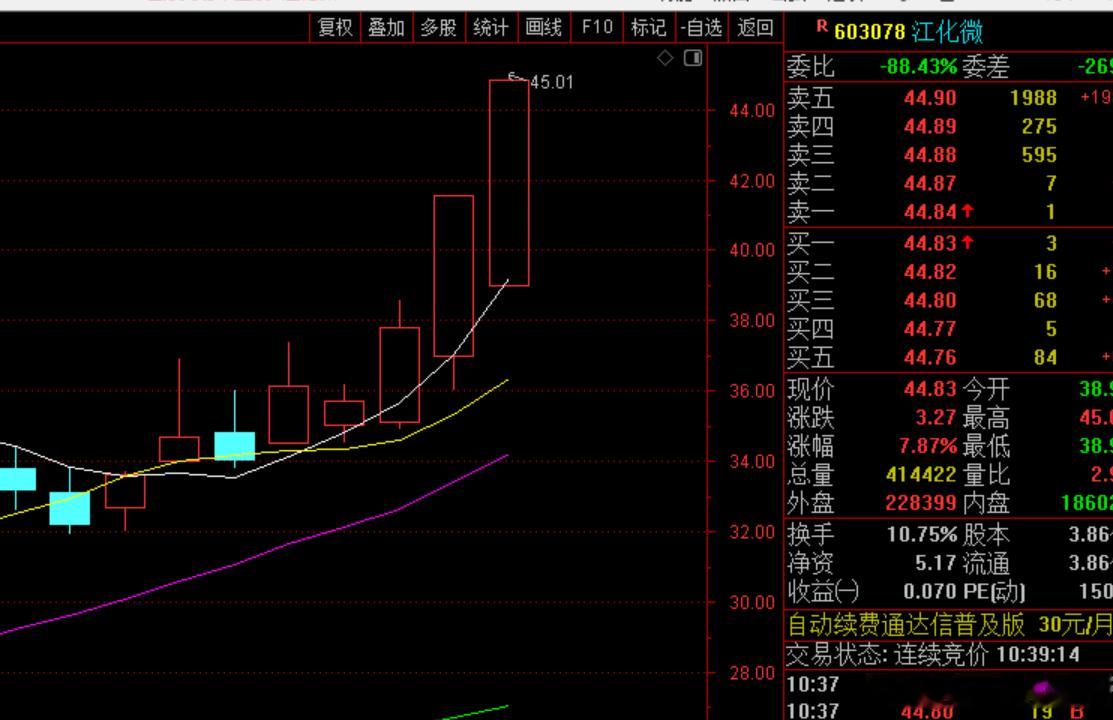Screen dimensions: 1113x720
Task: Open the F10 company info
Action: click(x=597, y=28)
